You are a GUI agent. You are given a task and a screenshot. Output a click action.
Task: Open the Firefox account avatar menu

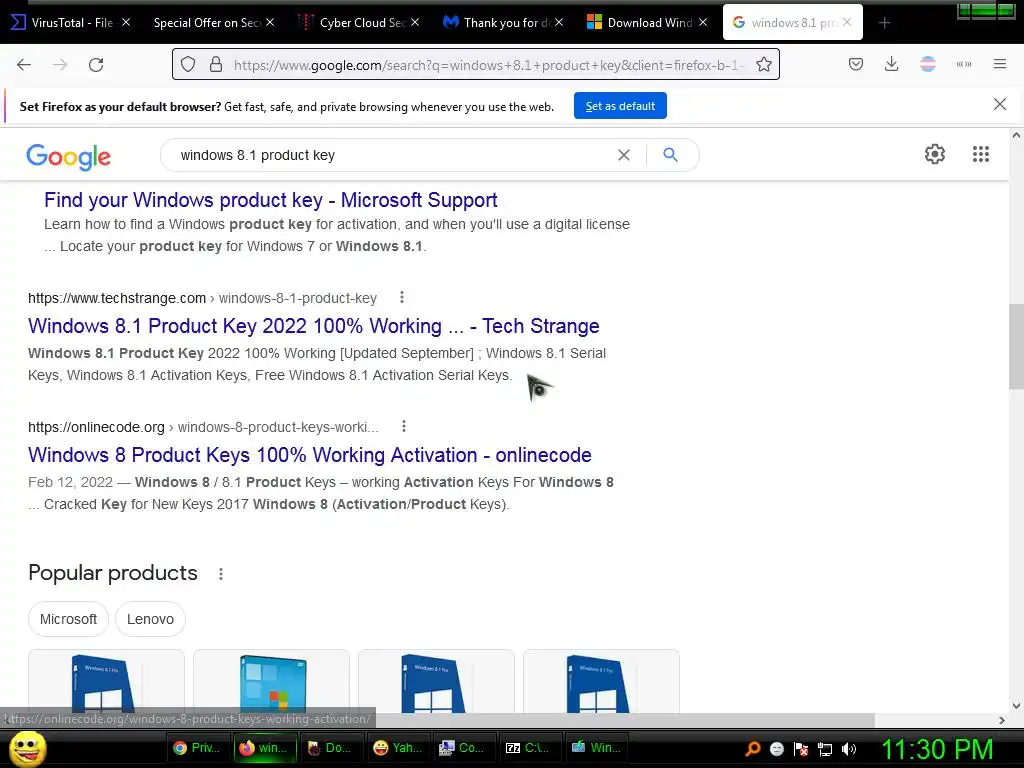928,64
